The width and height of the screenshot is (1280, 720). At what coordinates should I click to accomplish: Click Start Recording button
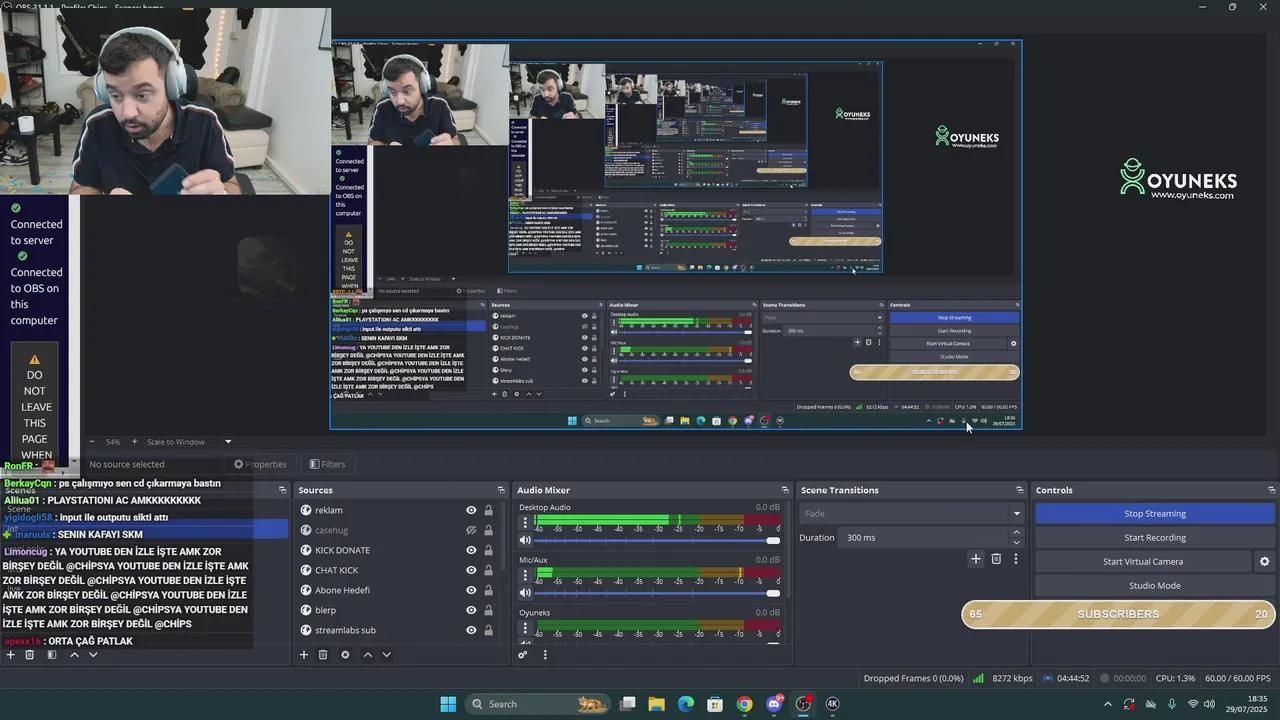[x=1155, y=537]
